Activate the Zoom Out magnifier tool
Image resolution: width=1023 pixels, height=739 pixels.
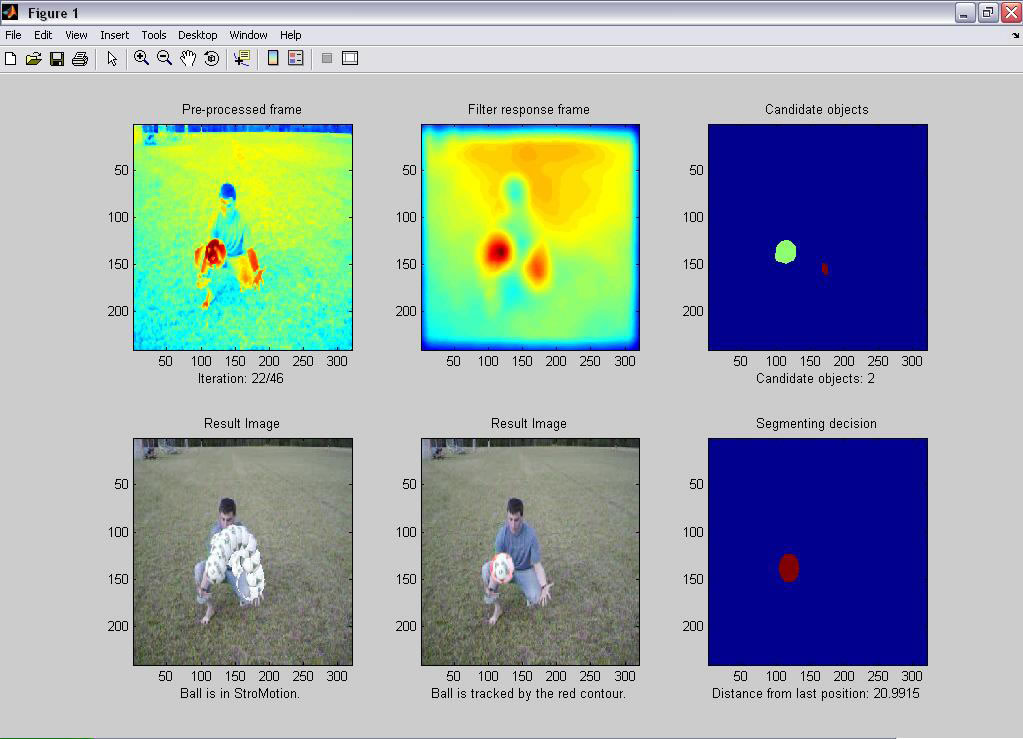pos(164,59)
